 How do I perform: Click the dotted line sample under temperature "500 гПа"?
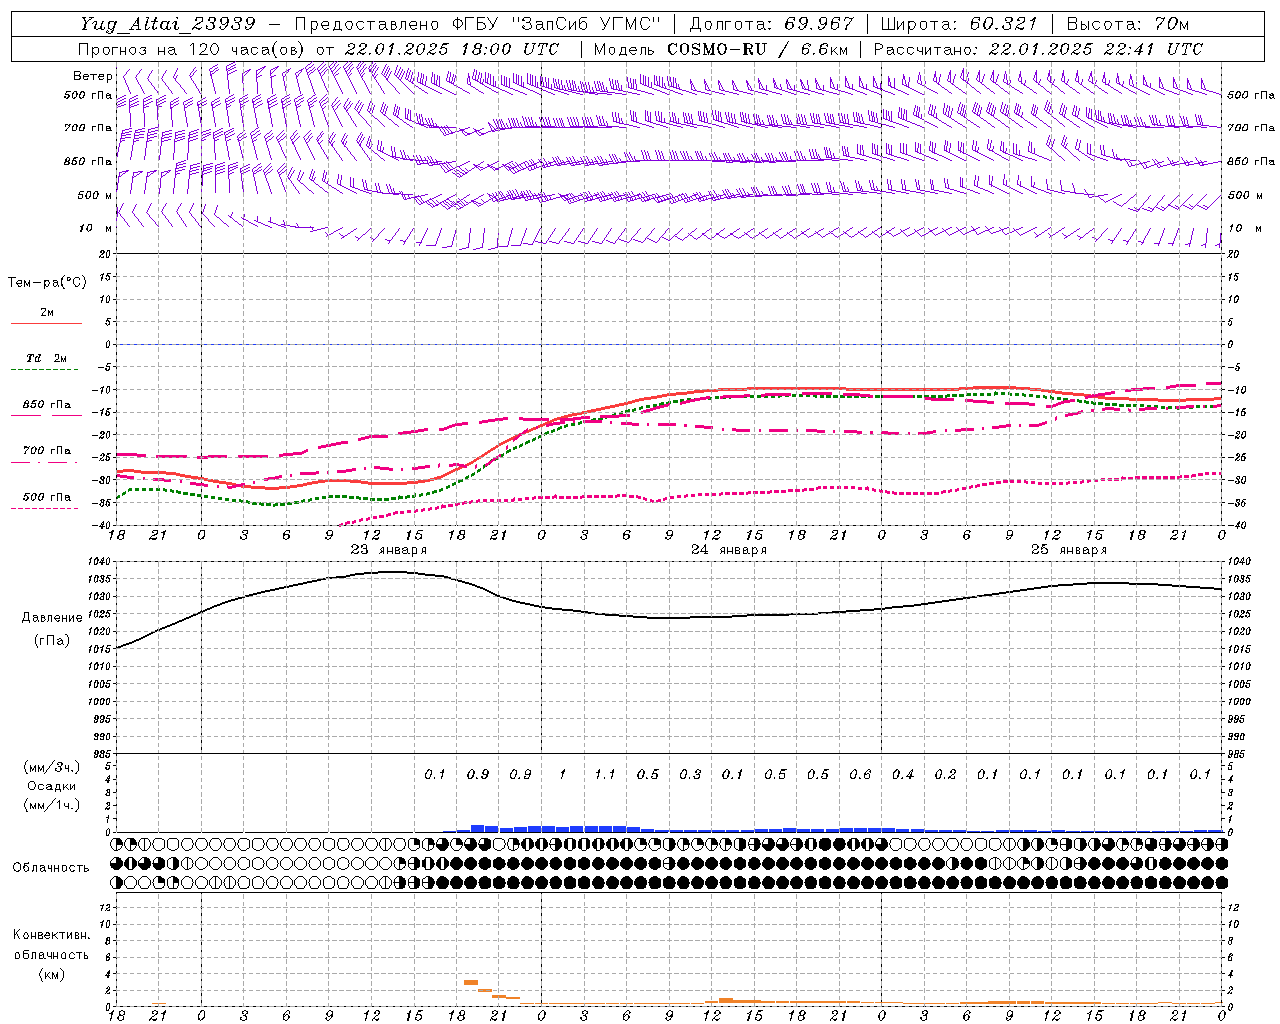pyautogui.click(x=46, y=508)
